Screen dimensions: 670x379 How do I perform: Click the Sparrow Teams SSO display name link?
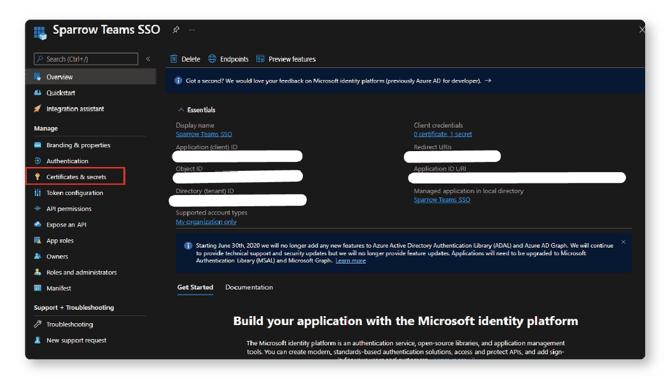coord(204,134)
